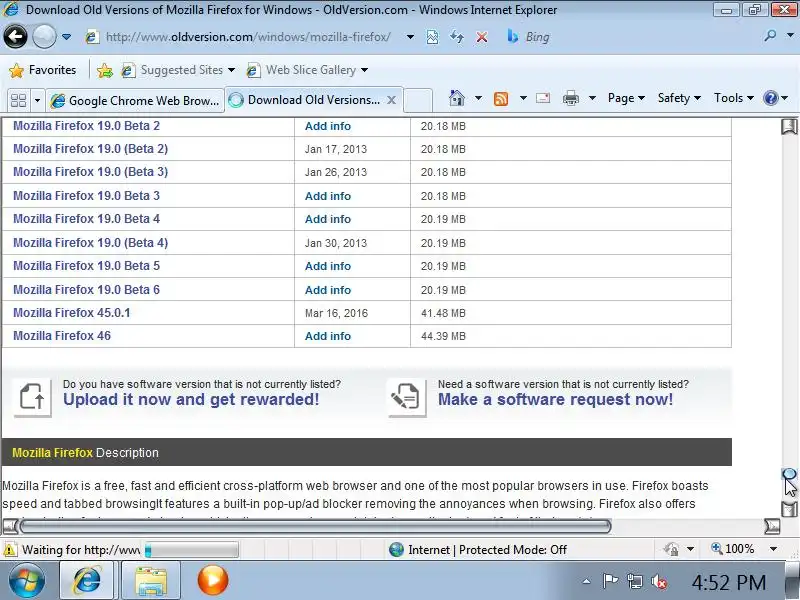Screen dimensions: 800x600
Task: Open Mozilla Firefox 19.0 (Beta 3) link
Action: tap(90, 172)
